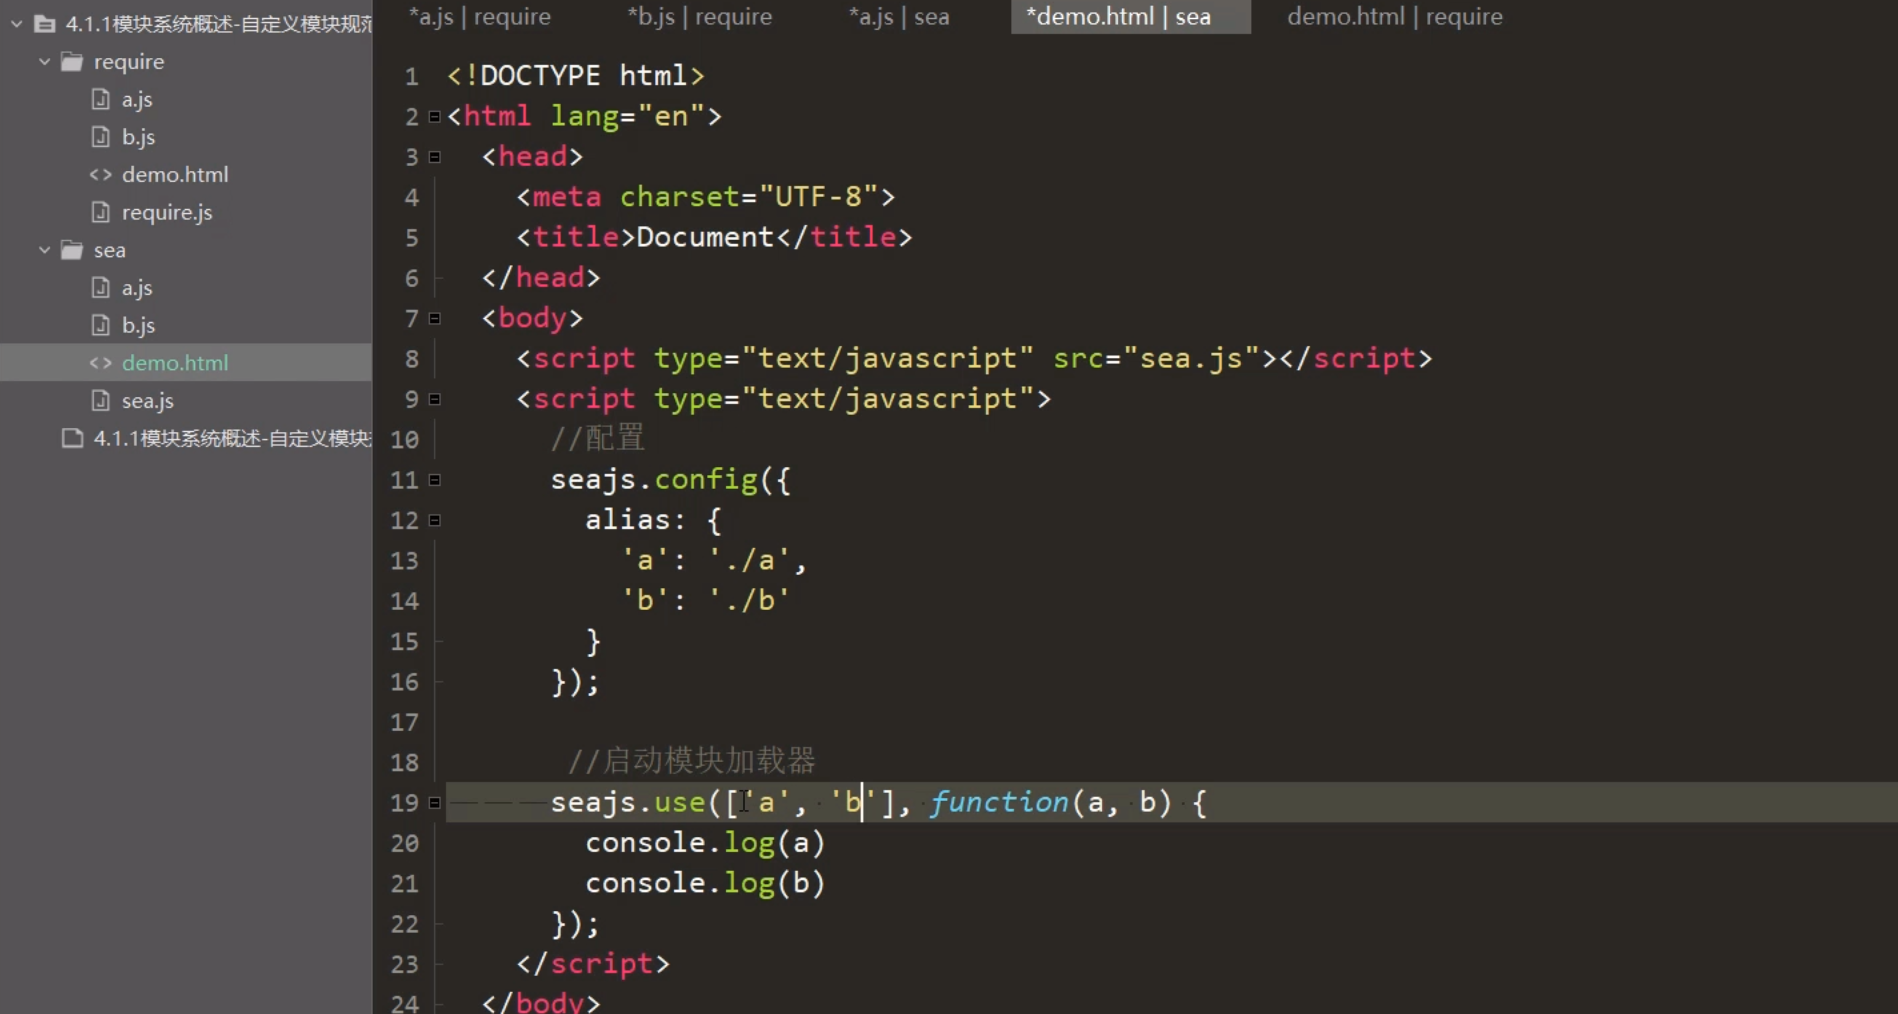The height and width of the screenshot is (1014, 1898).
Task: Click code icon of demo.html in sea
Action: tap(100, 363)
